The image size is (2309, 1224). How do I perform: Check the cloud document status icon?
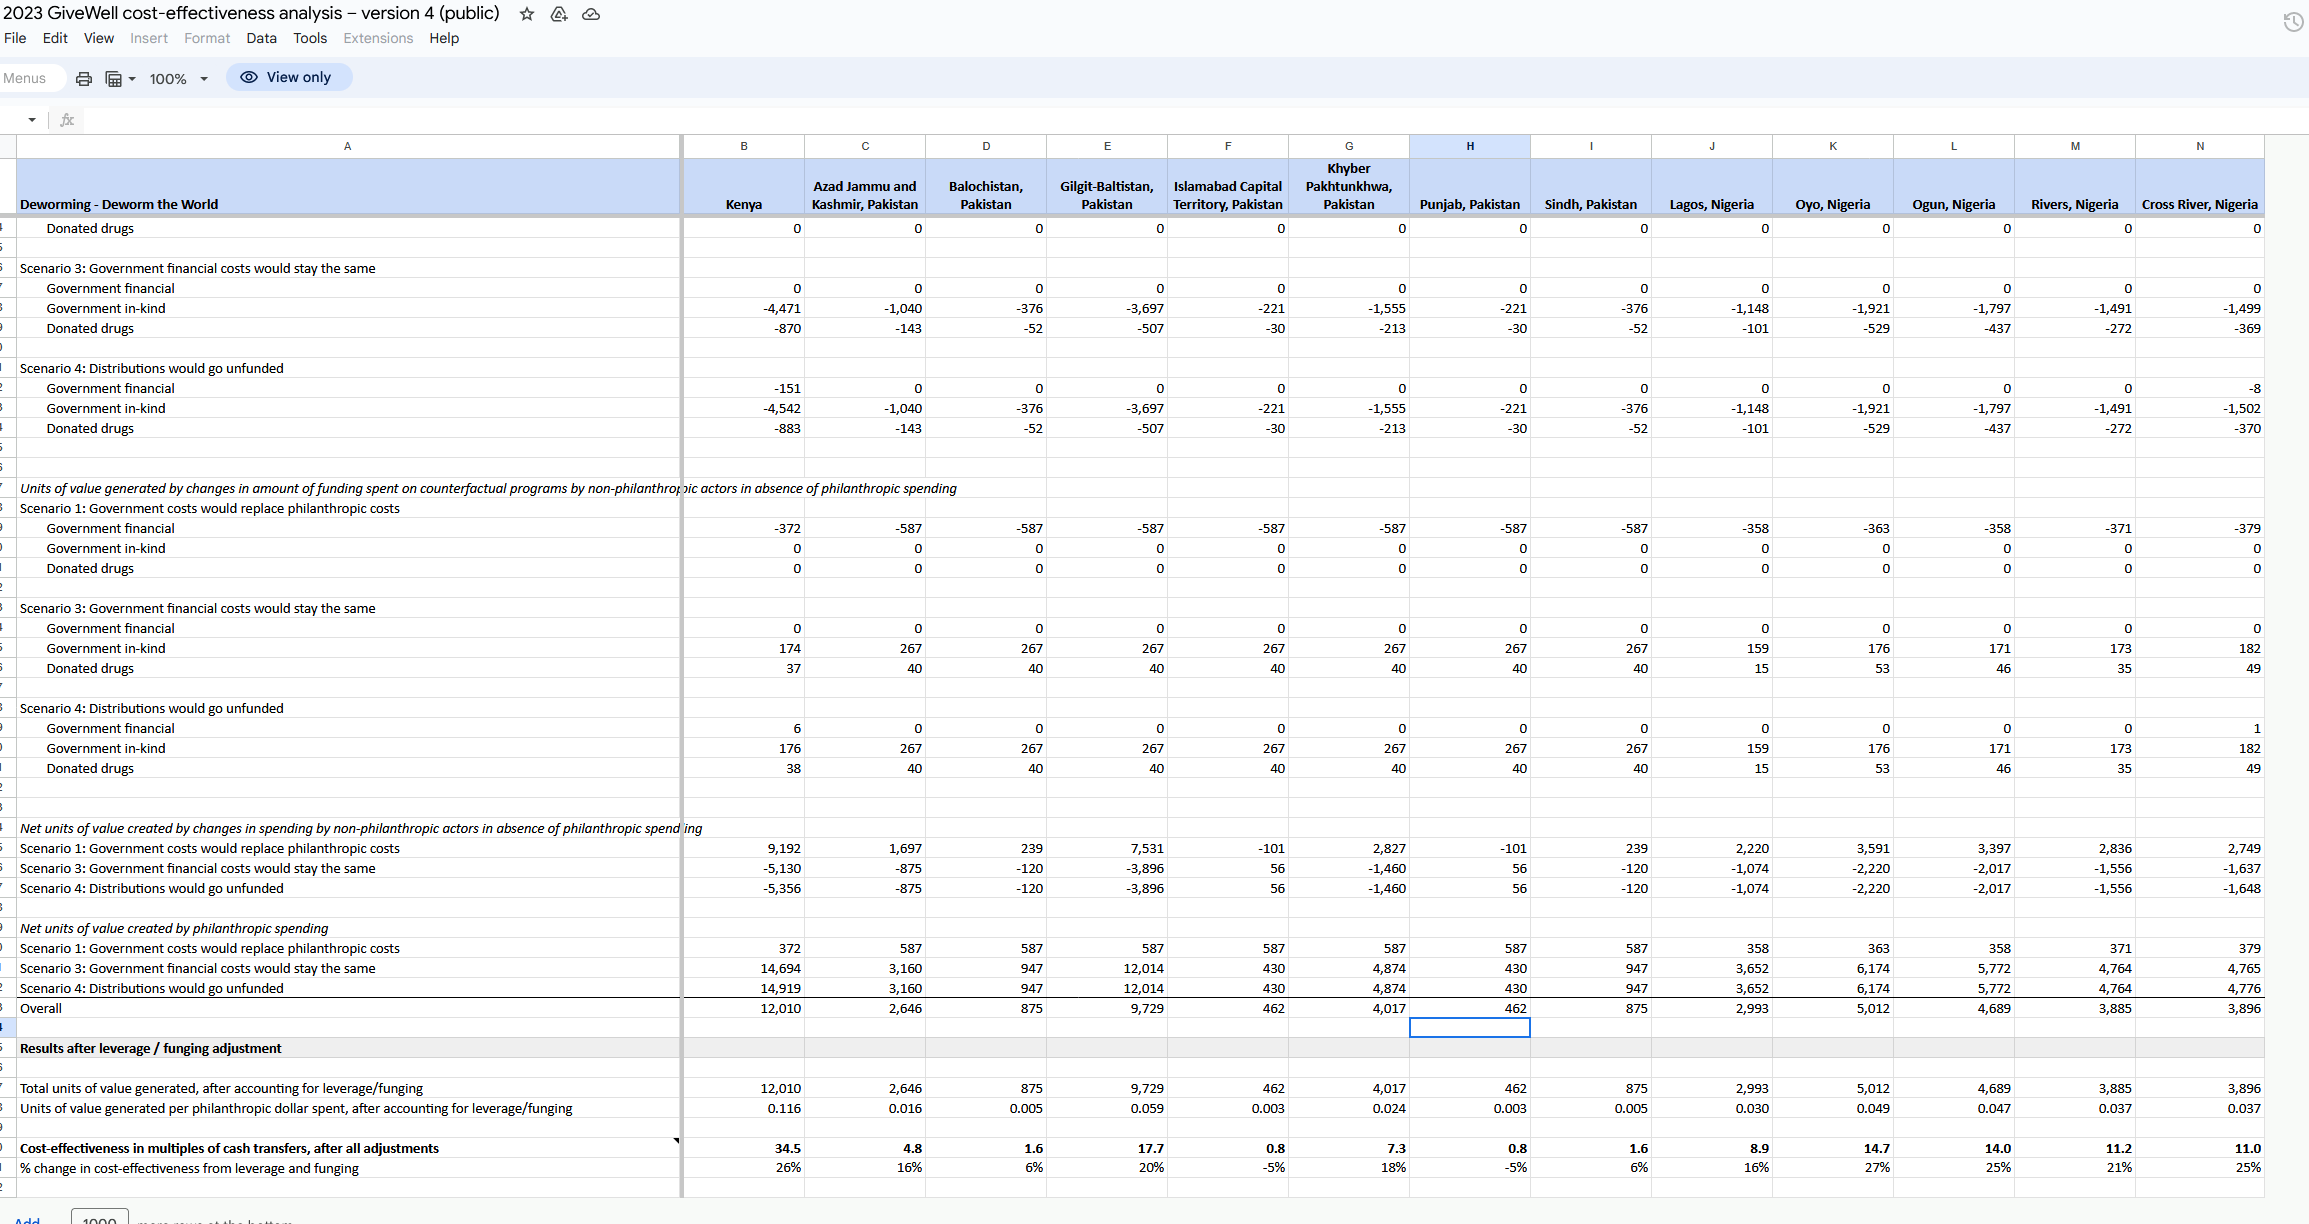tap(591, 14)
